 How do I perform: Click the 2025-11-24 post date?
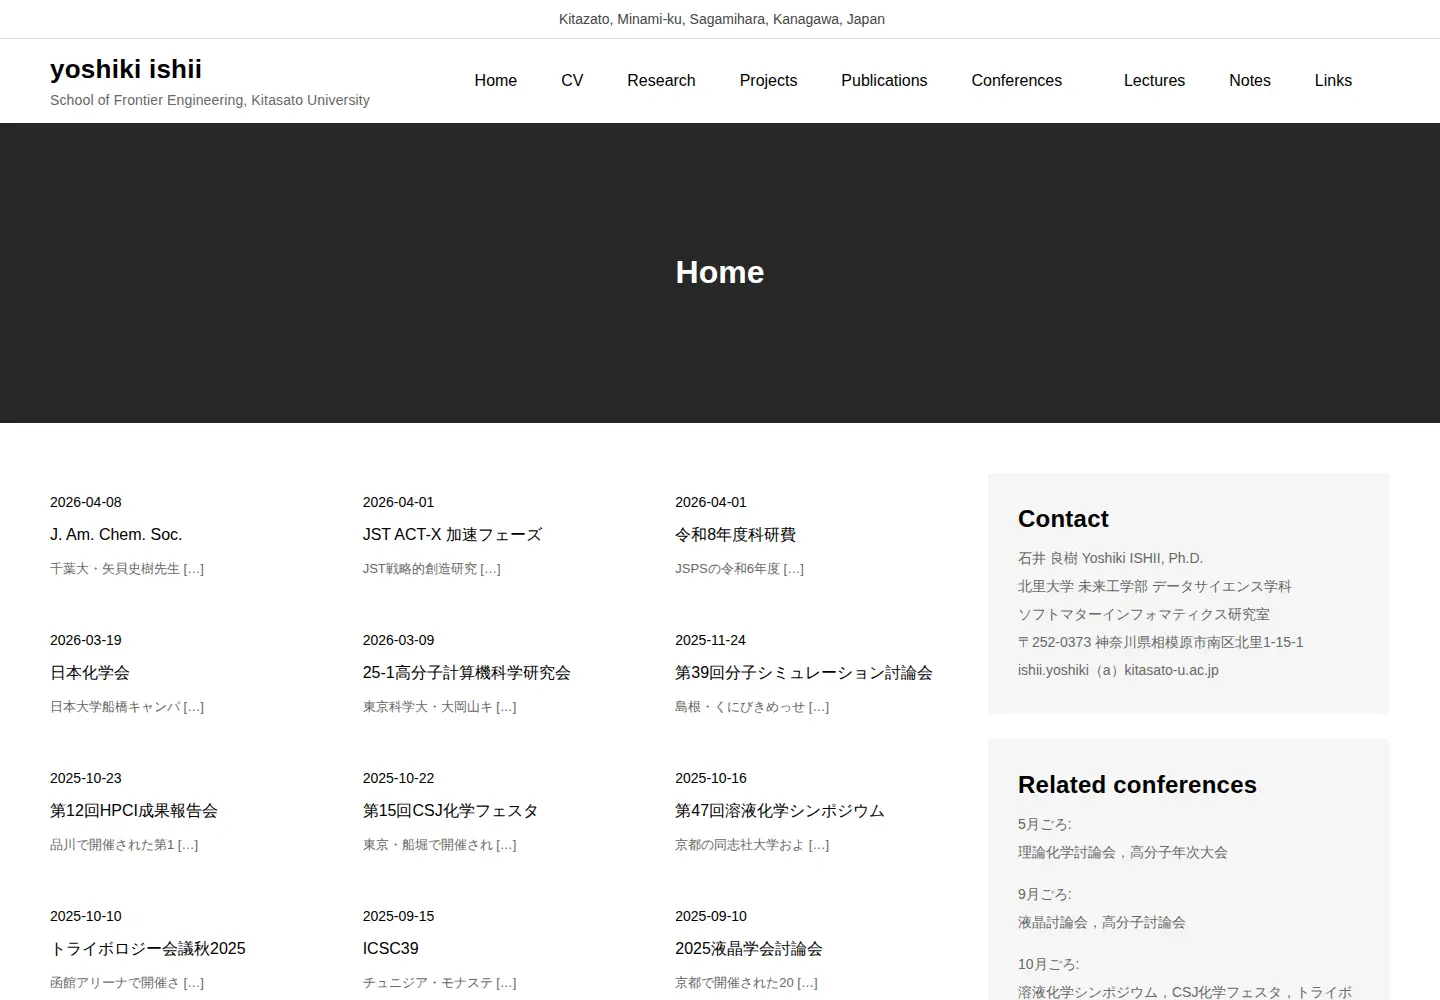tap(711, 640)
